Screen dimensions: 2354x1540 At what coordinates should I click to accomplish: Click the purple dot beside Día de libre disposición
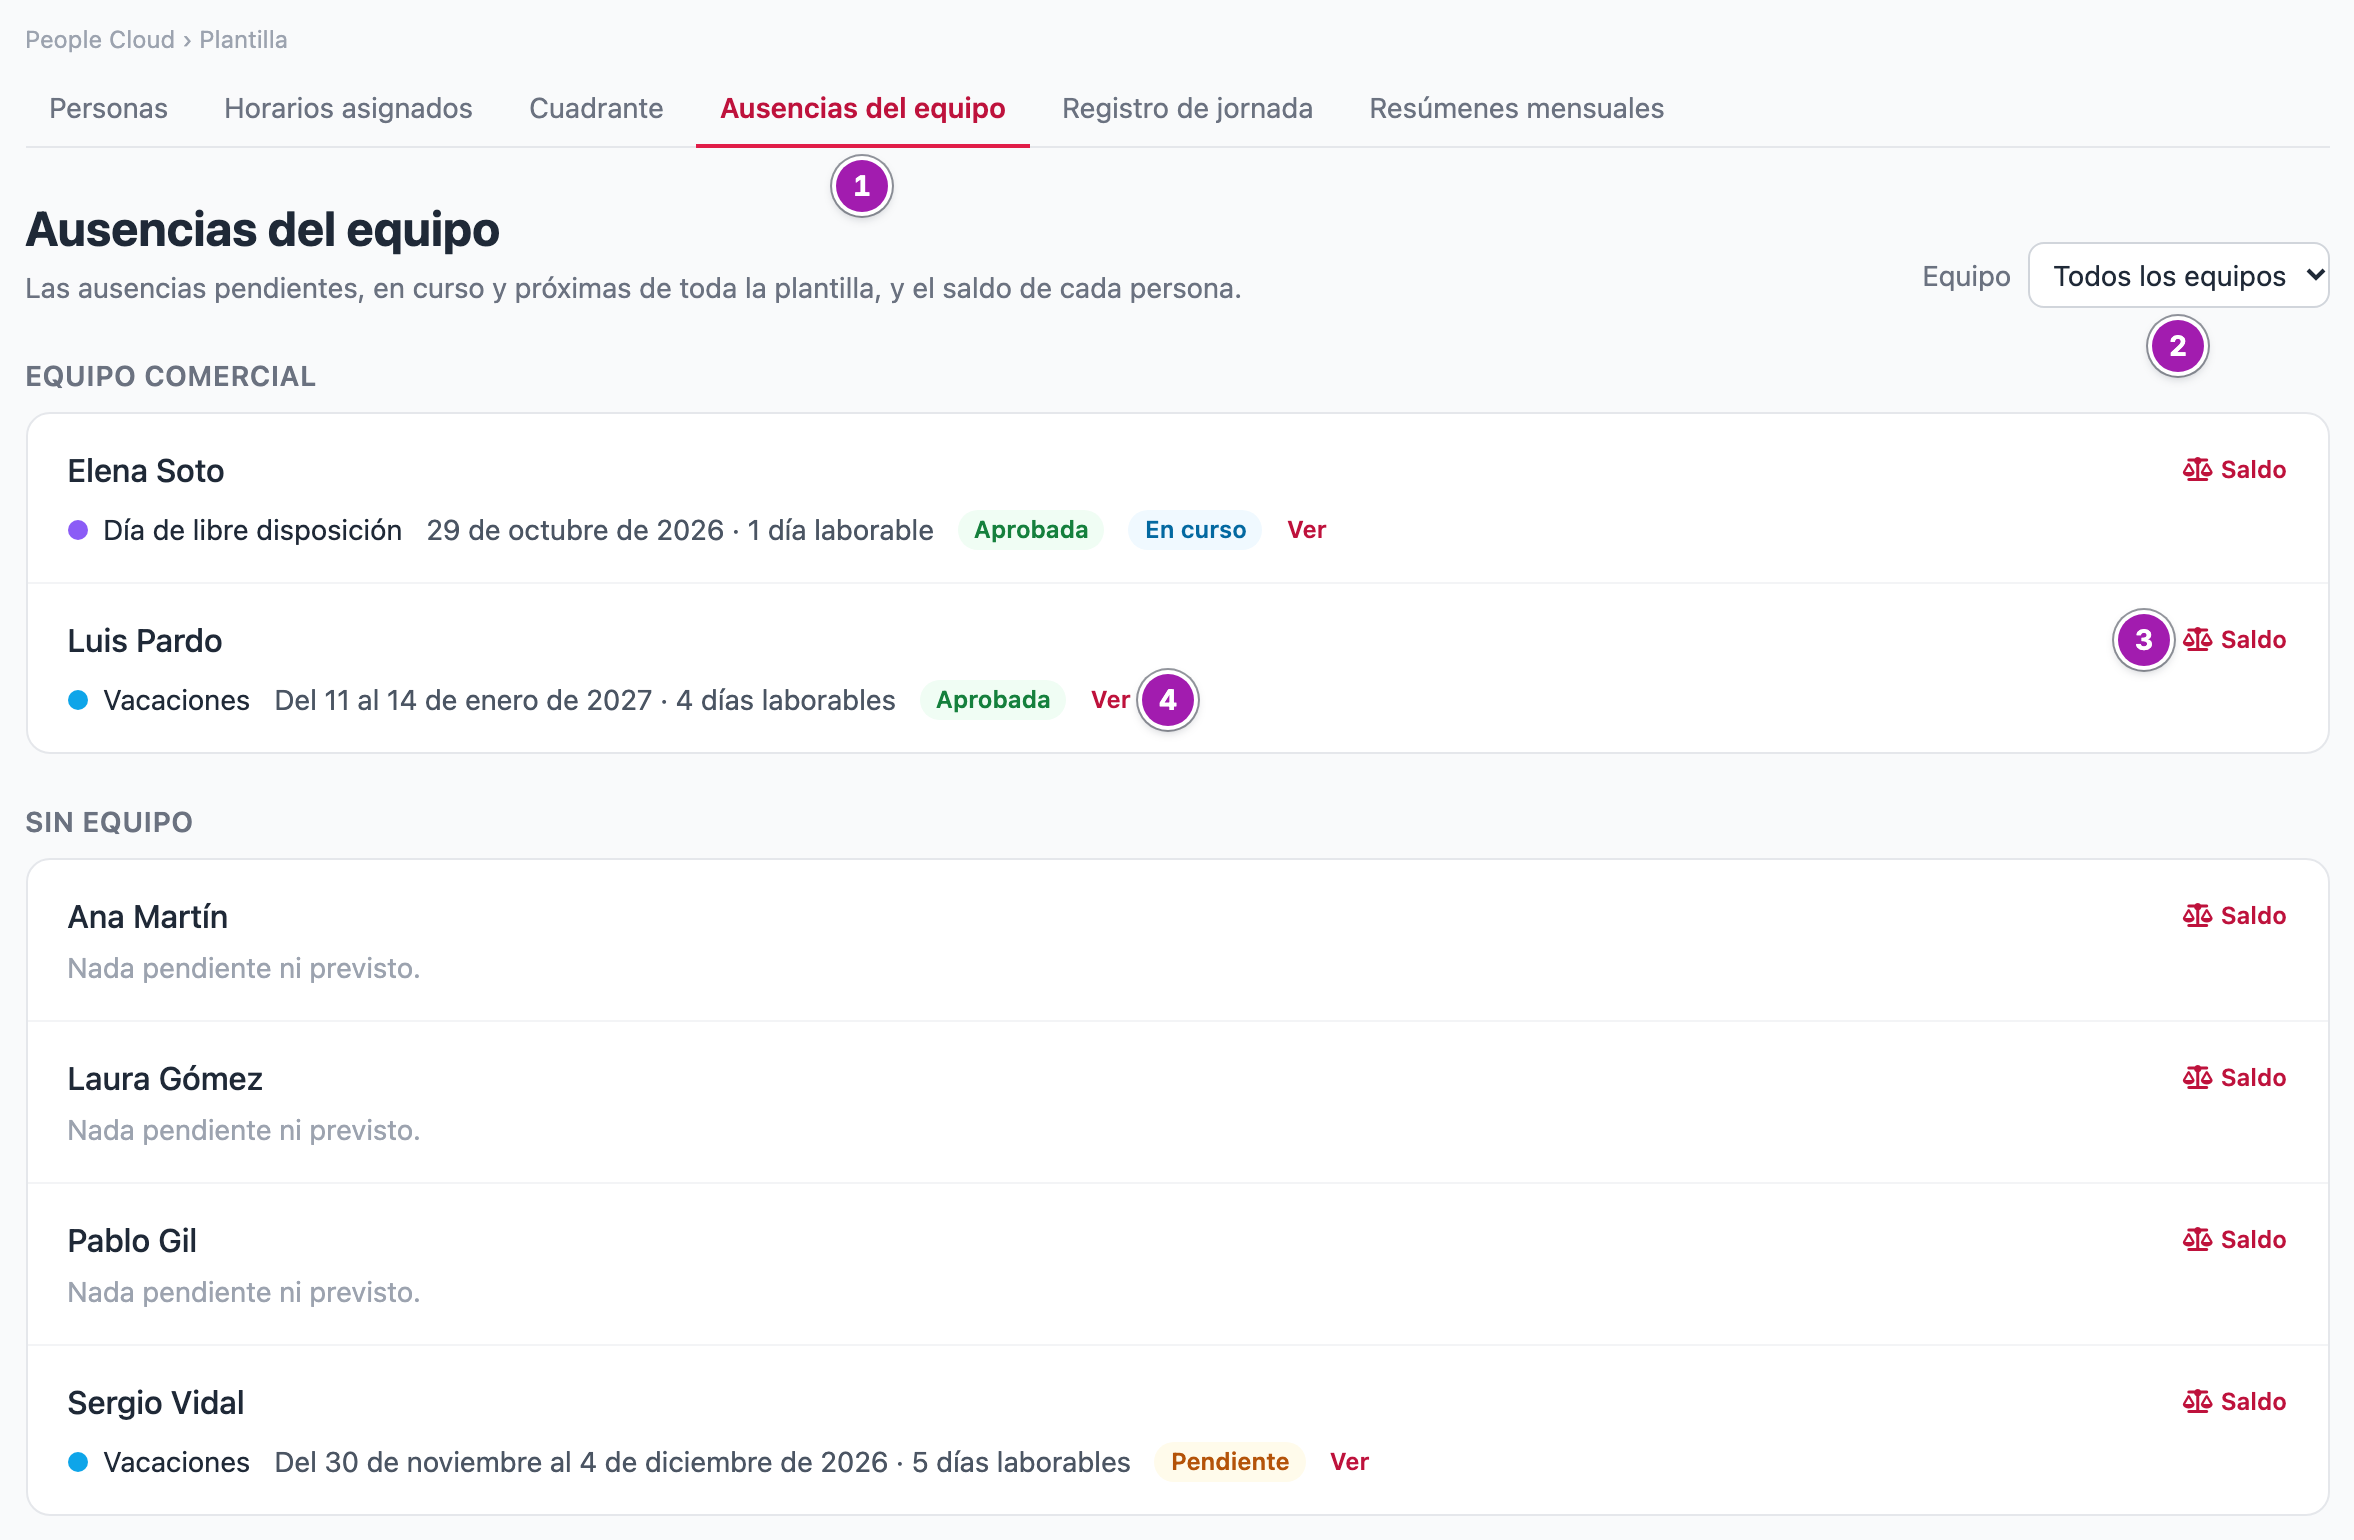coord(78,530)
